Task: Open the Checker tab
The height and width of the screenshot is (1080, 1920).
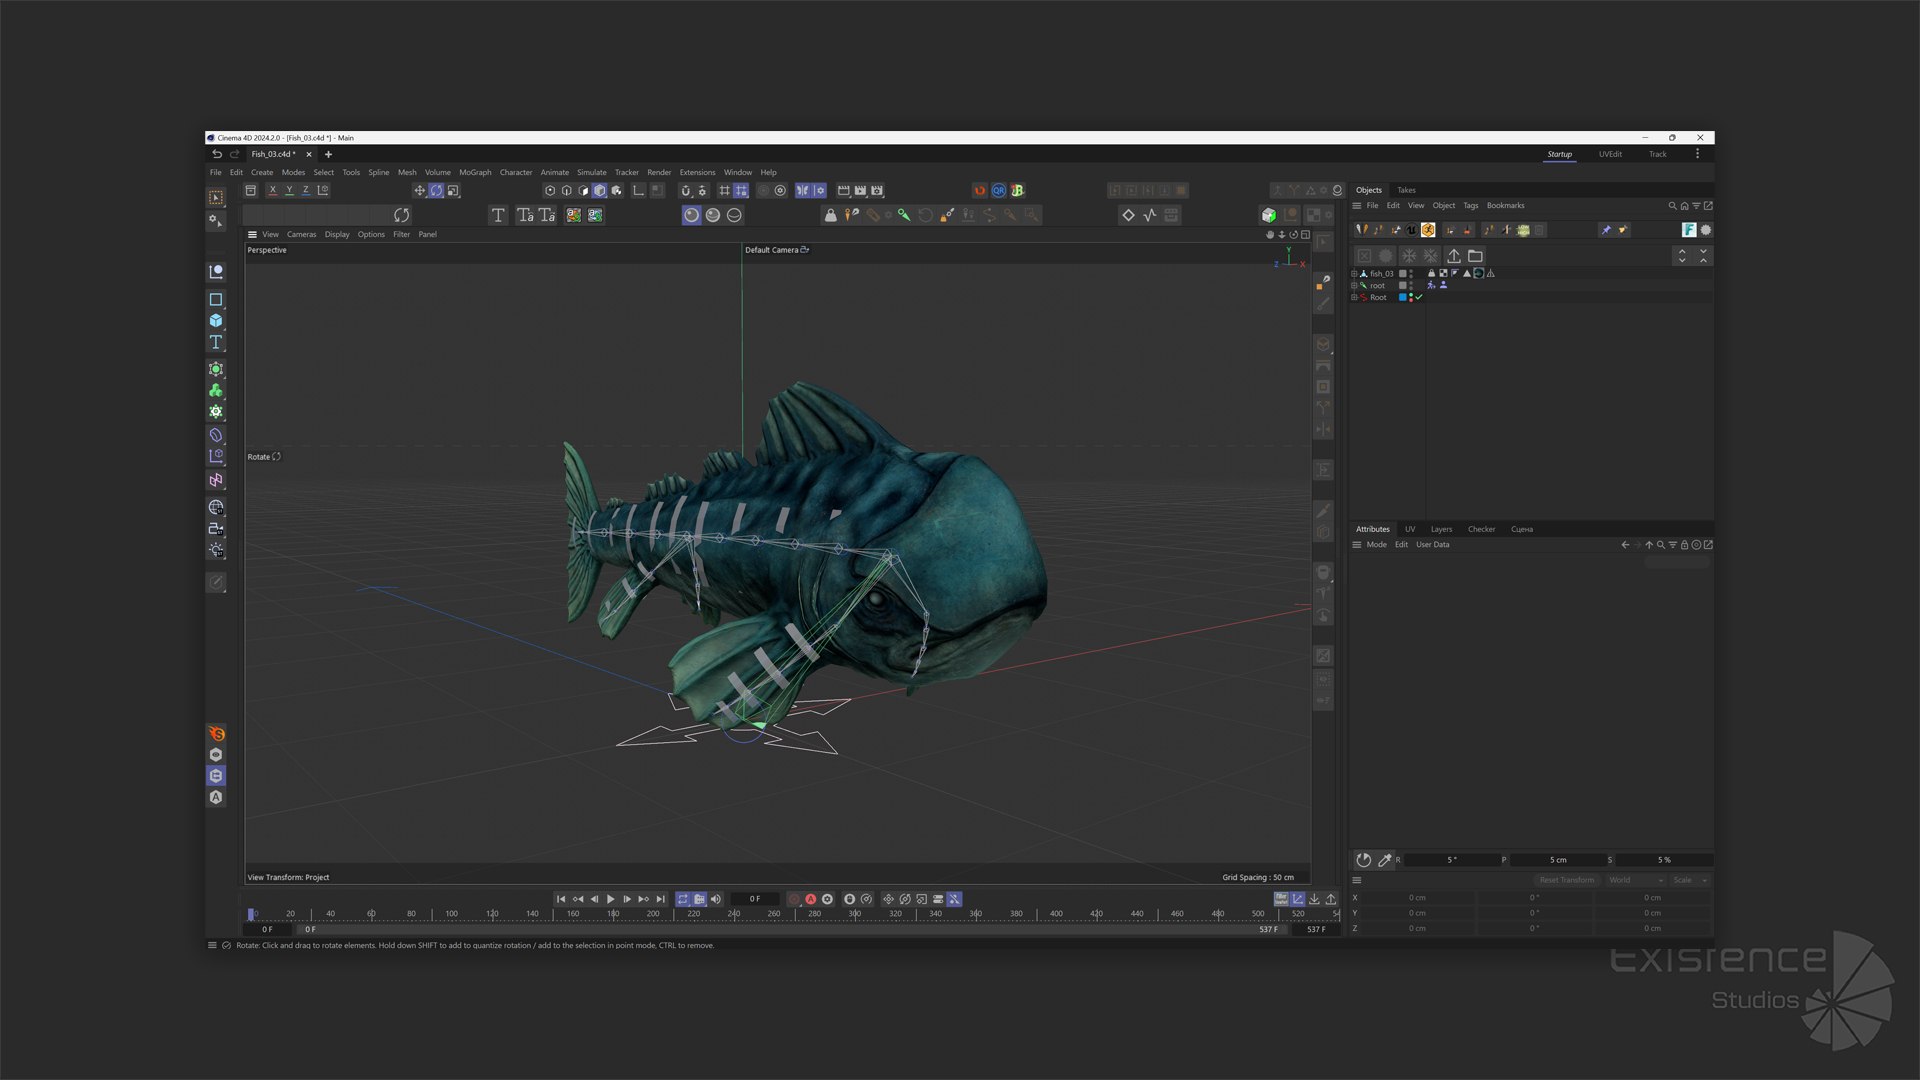Action: pyautogui.click(x=1481, y=529)
